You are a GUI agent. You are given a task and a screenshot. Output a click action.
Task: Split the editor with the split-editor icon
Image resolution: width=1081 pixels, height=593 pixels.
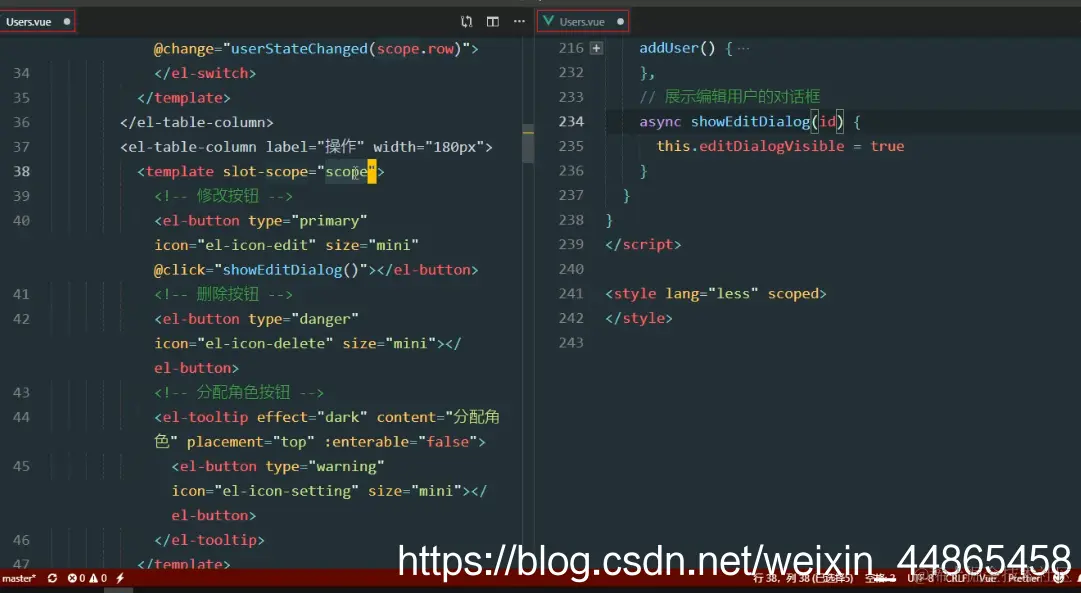(x=493, y=22)
